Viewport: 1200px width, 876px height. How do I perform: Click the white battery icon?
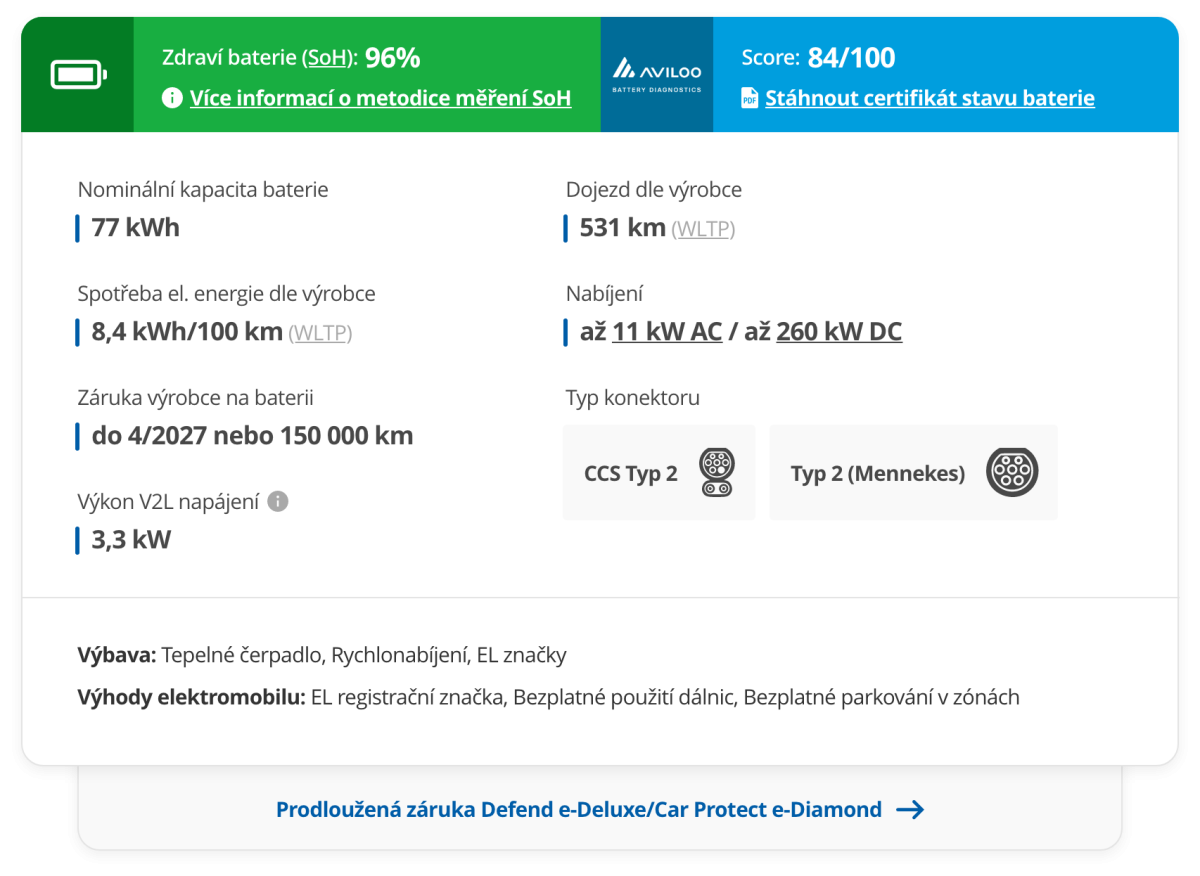(77, 75)
